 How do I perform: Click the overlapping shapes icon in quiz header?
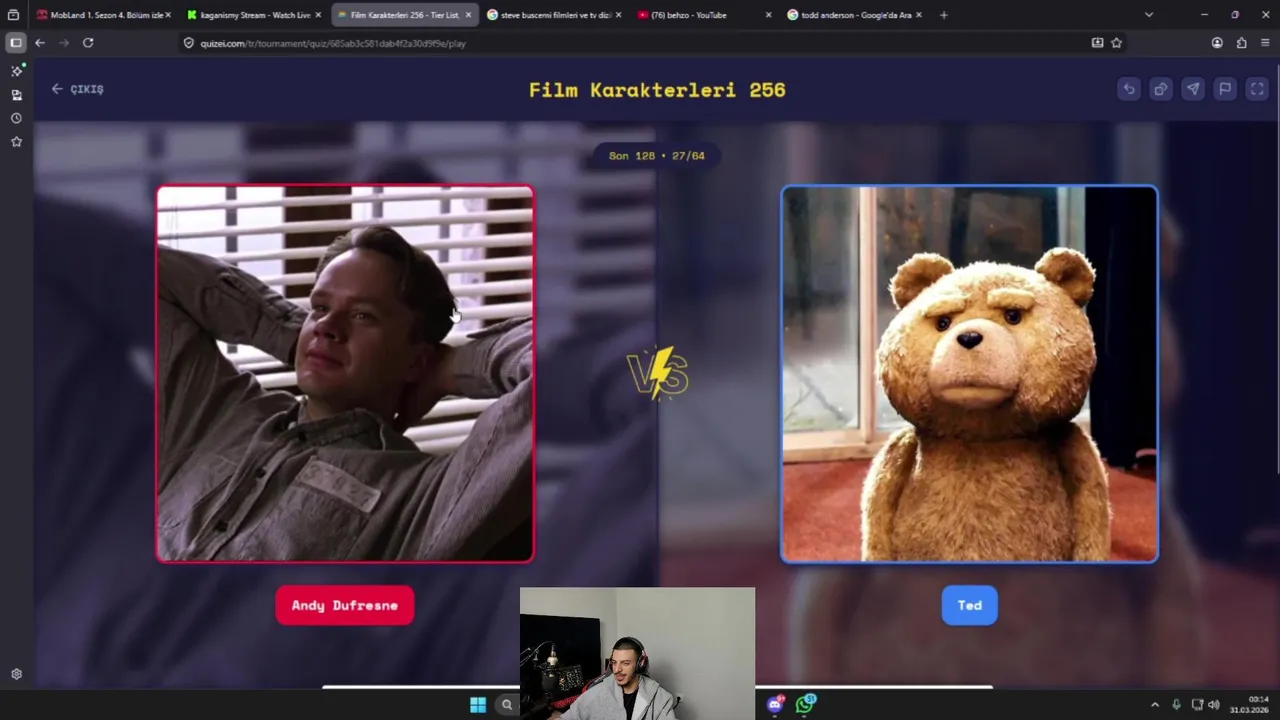pos(1161,89)
